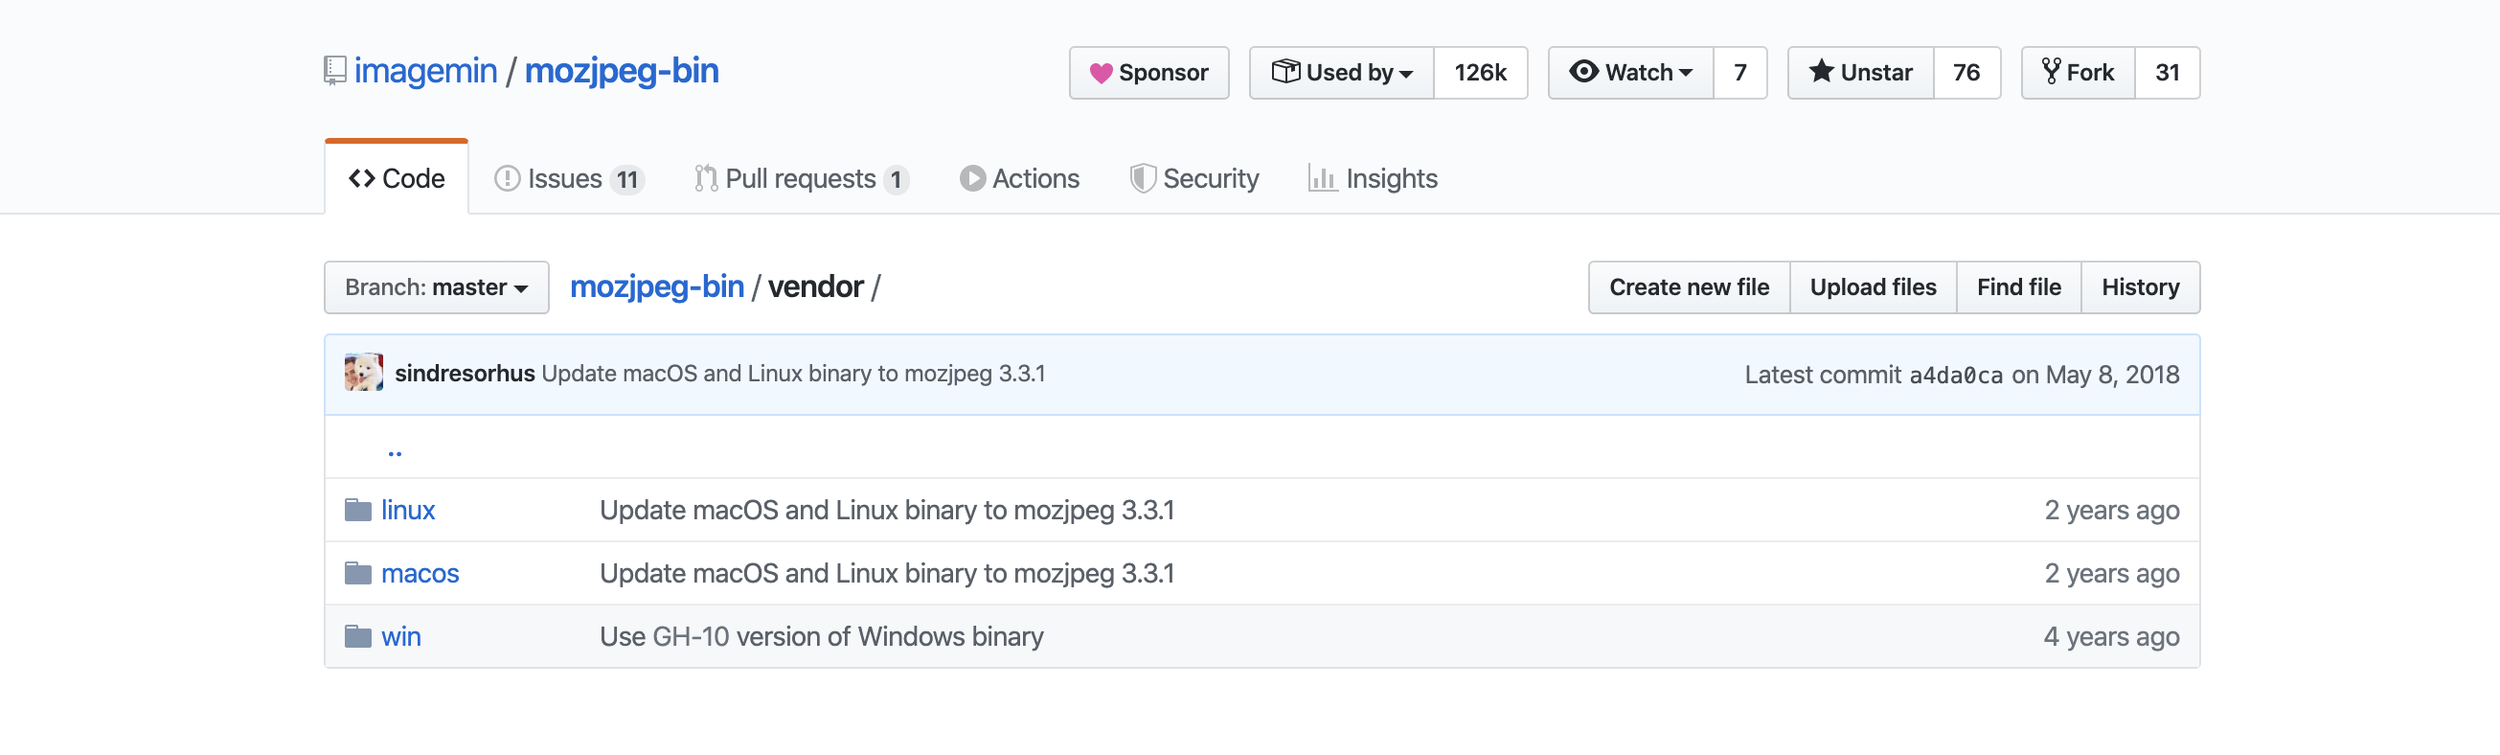Viewport: 2500px width, 755px height.
Task: Click the Unstar button
Action: coord(1861,73)
